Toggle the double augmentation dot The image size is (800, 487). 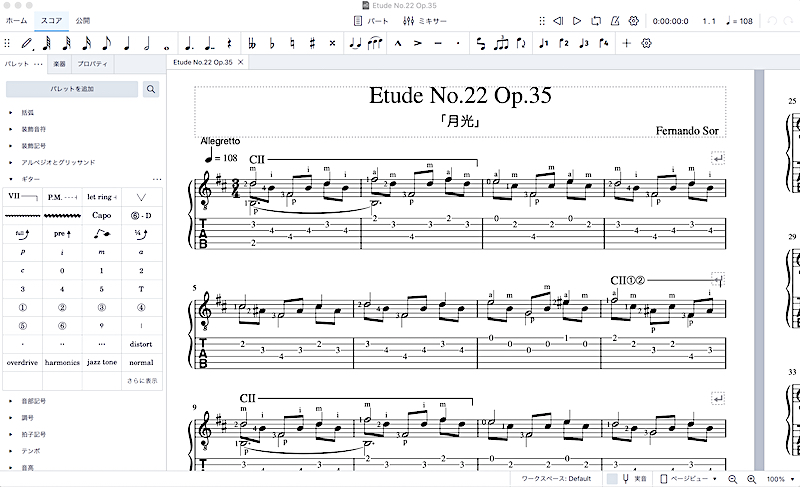tap(209, 44)
